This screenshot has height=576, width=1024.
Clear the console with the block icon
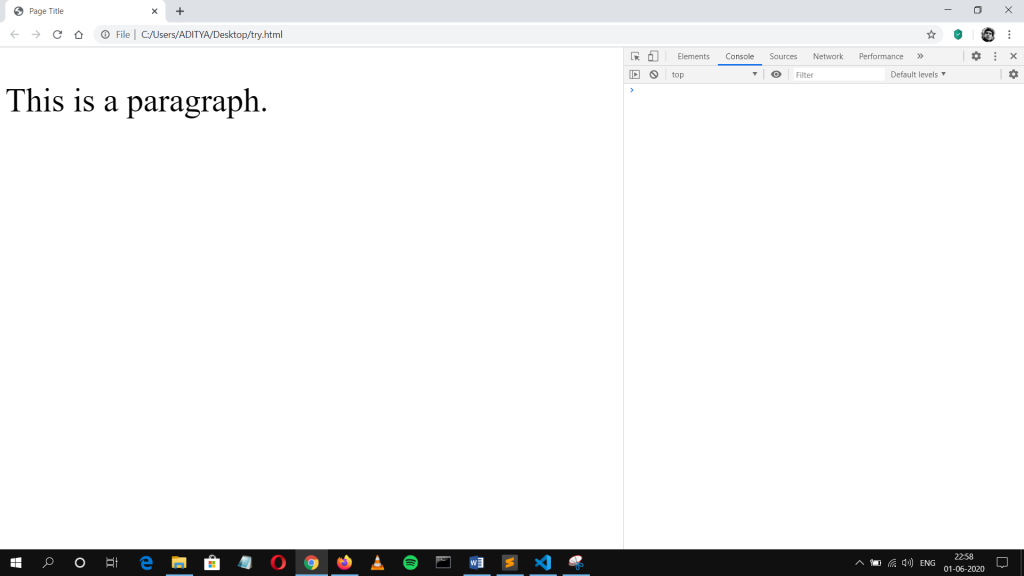(x=654, y=75)
